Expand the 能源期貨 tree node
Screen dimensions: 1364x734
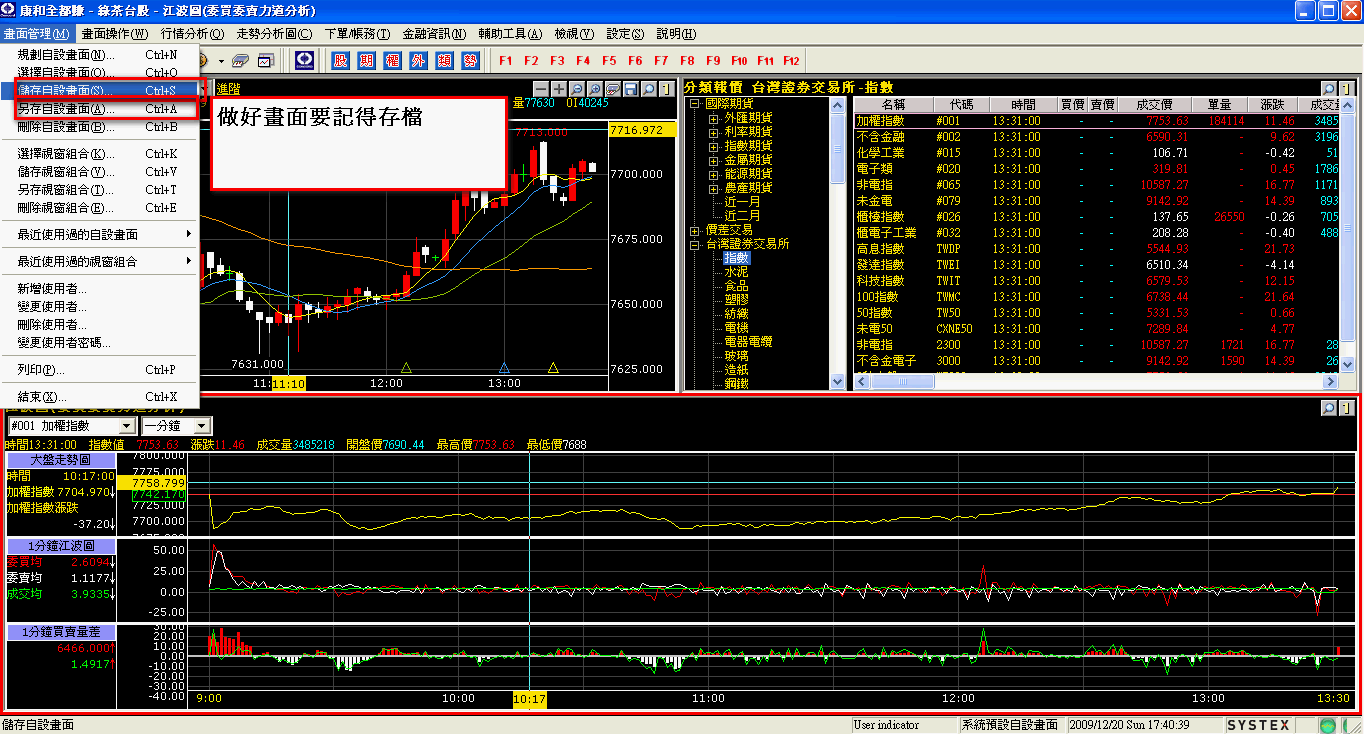(x=714, y=174)
